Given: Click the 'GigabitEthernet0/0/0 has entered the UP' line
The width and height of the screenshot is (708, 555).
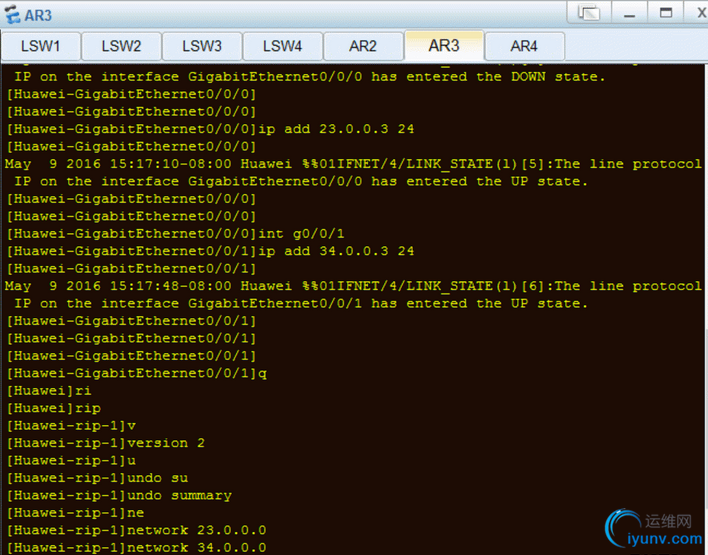Looking at the screenshot, I should click(301, 182).
